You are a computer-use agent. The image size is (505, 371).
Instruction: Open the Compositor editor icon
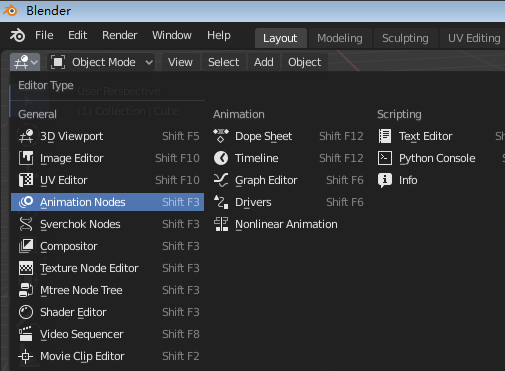click(x=26, y=246)
